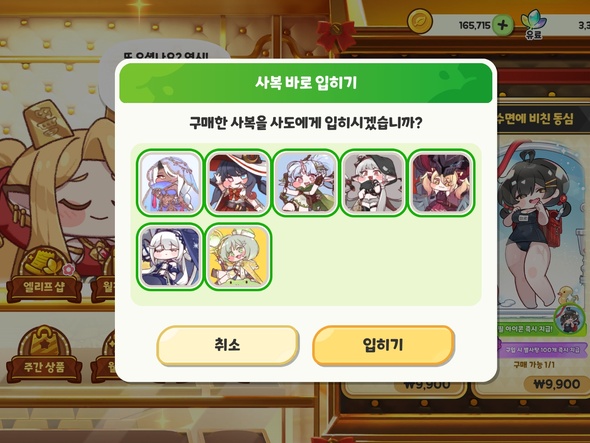Tap the 유료 butterfly crystal icon
This screenshot has width=590, height=443.
(x=533, y=23)
